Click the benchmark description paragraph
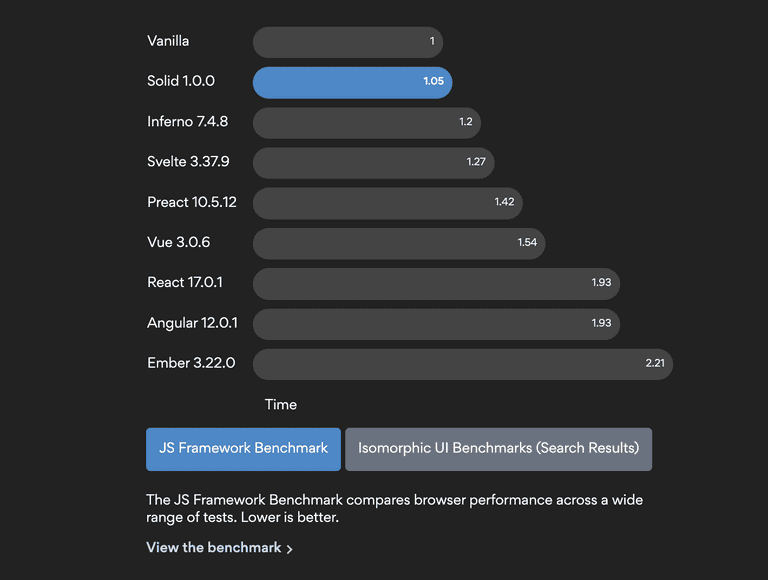Image resolution: width=768 pixels, height=580 pixels. [x=394, y=509]
